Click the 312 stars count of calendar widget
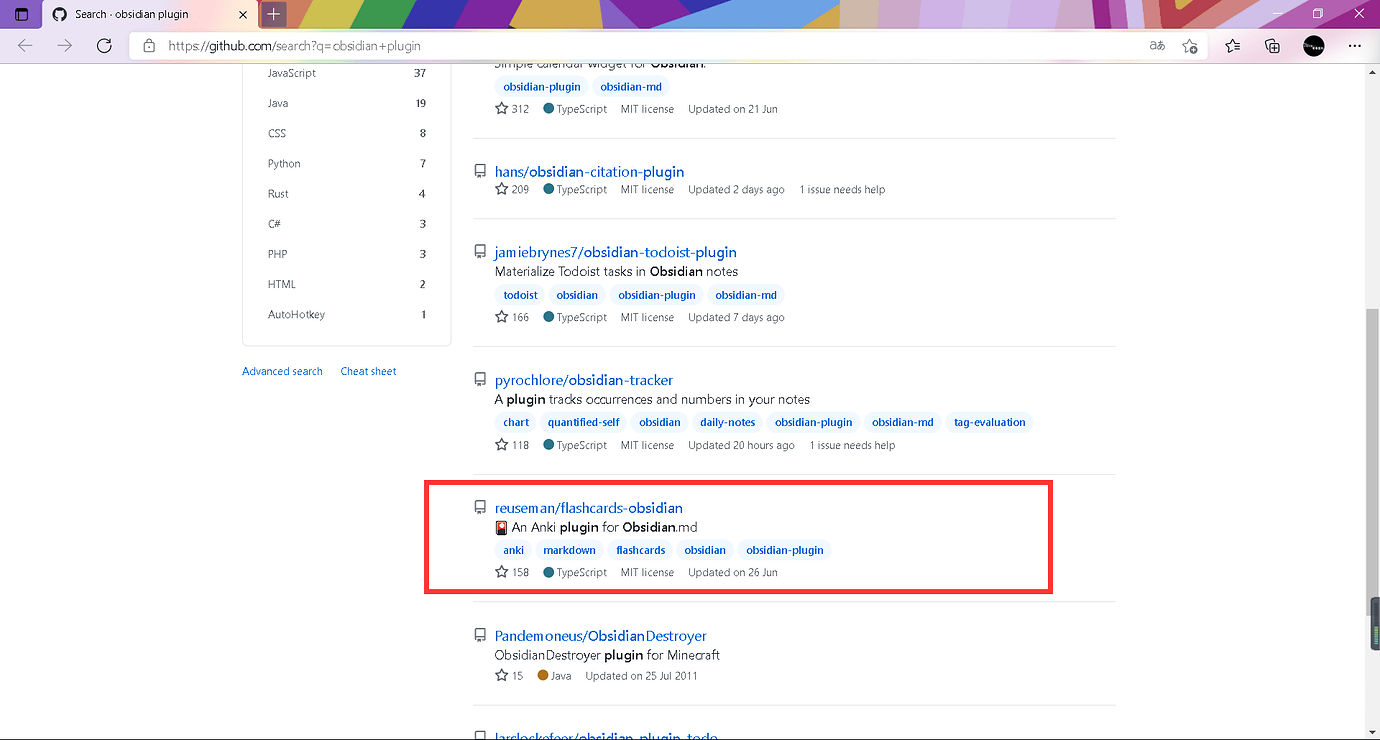This screenshot has width=1380, height=740. point(512,109)
